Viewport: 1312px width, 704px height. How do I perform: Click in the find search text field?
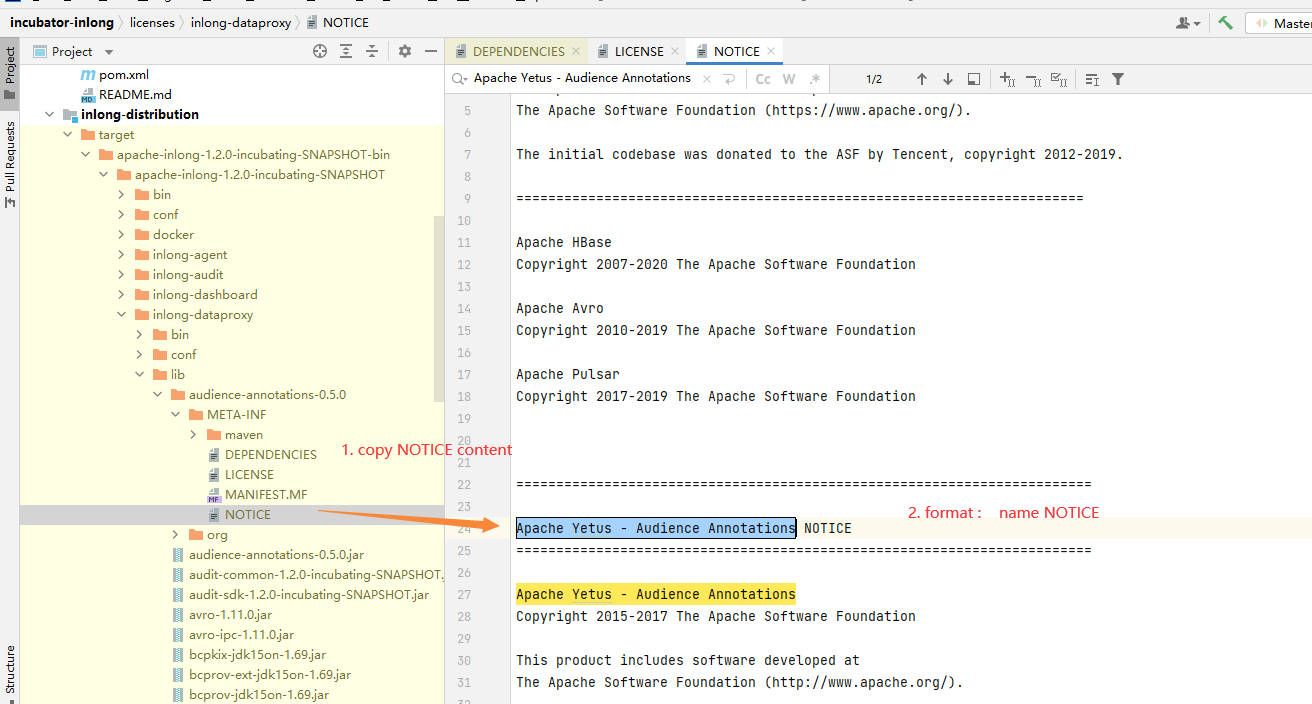point(580,78)
